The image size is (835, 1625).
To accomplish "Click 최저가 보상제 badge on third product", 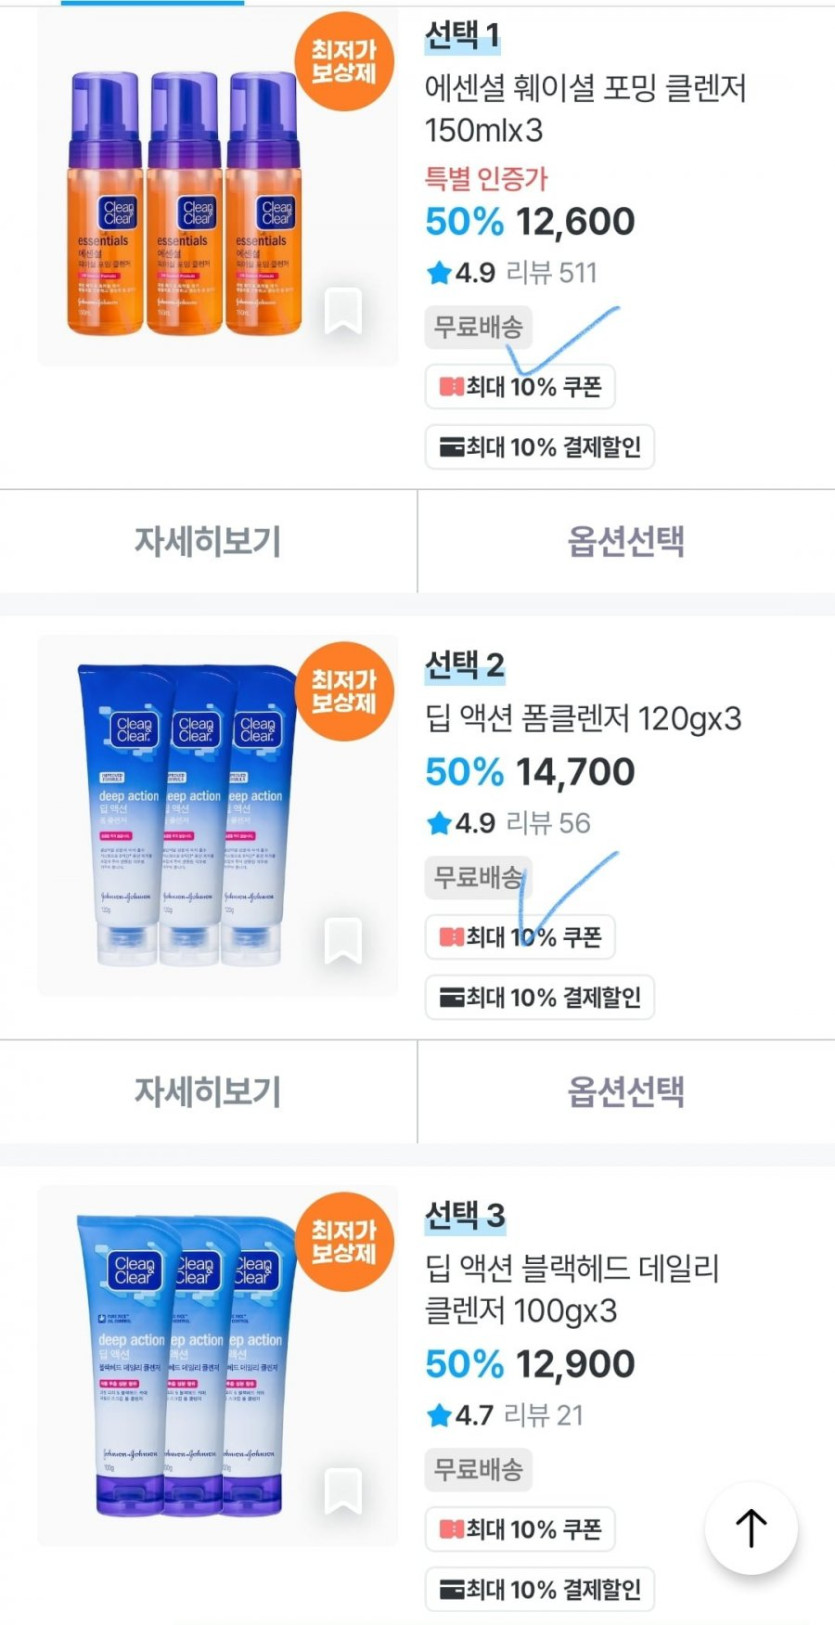I will (x=344, y=1241).
